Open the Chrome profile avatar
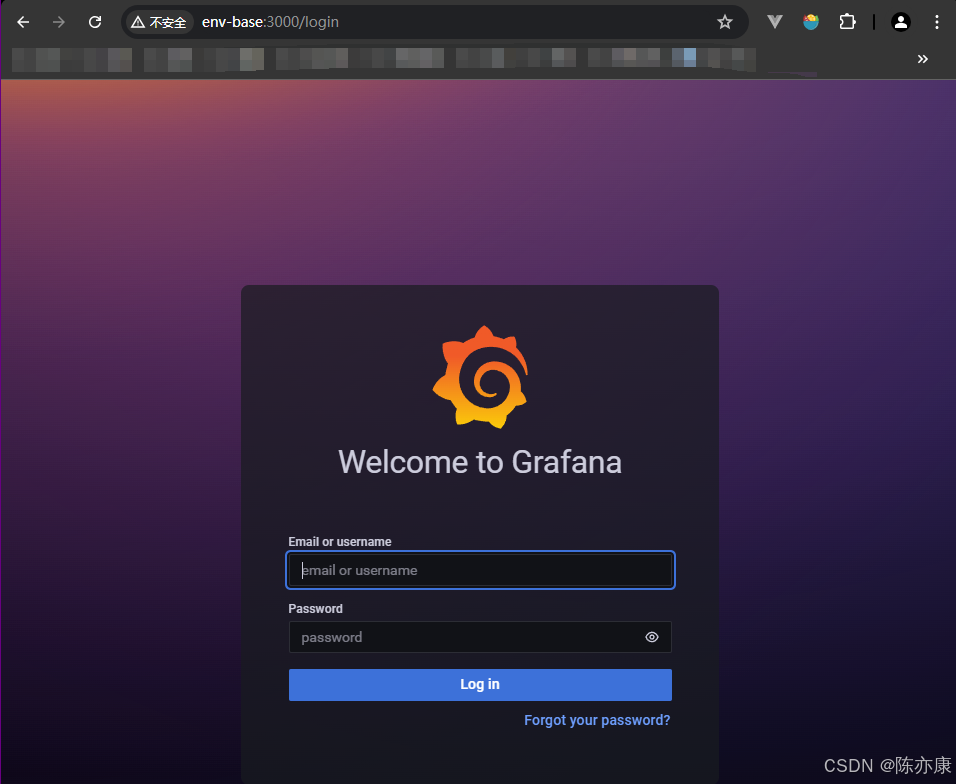Image resolution: width=956 pixels, height=784 pixels. pyautogui.click(x=901, y=23)
